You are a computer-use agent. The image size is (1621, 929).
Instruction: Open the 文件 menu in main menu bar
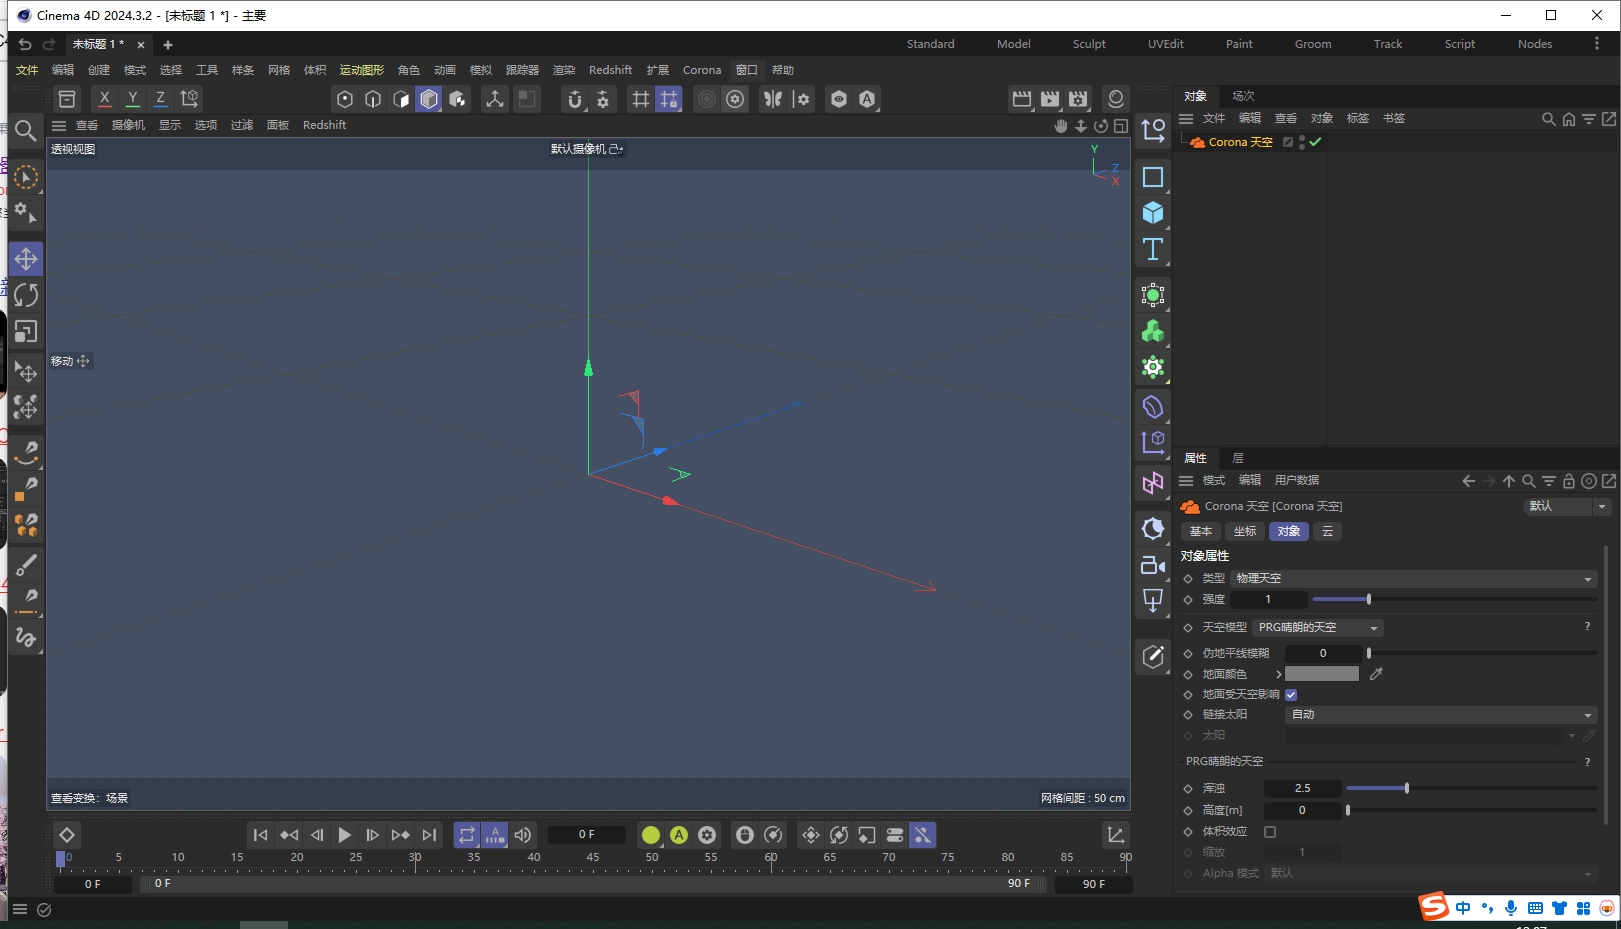point(27,70)
